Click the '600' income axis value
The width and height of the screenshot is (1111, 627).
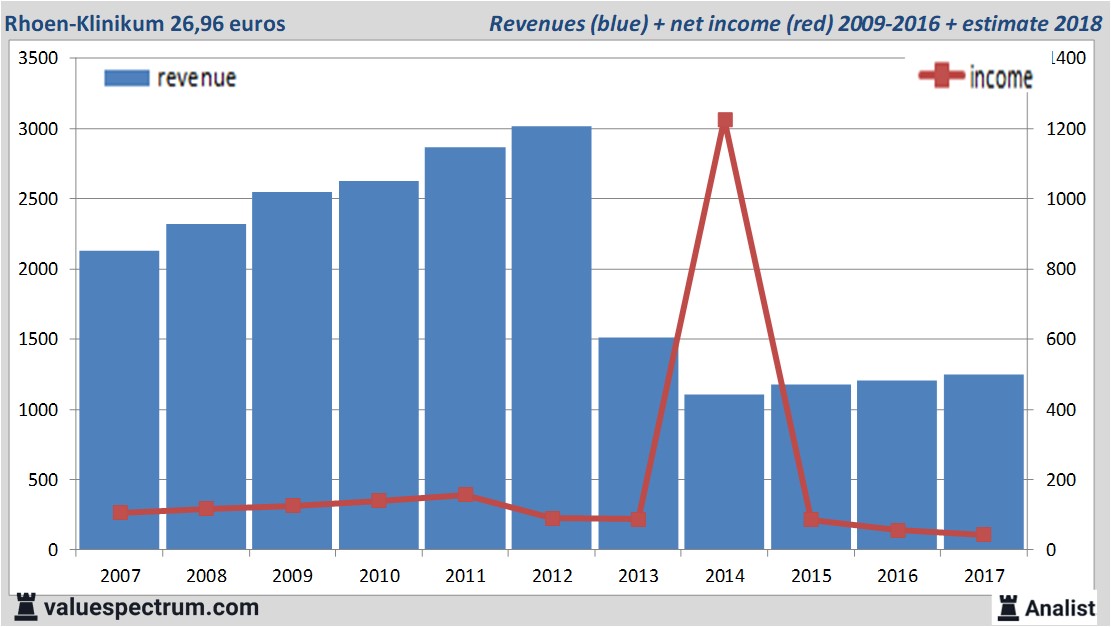coord(1061,339)
